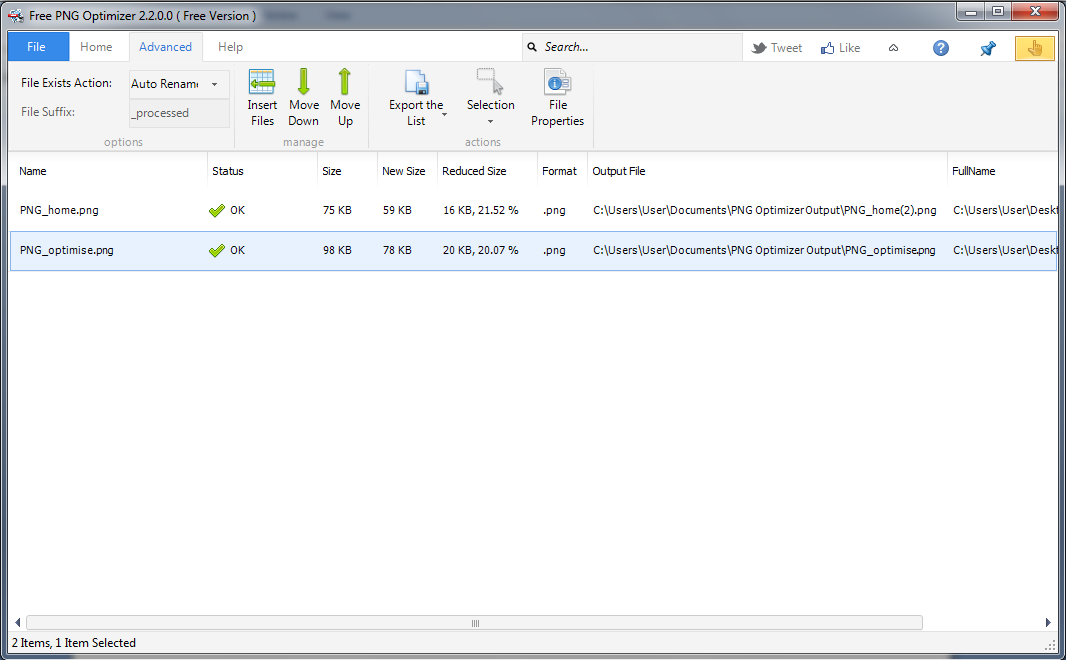Click the Like thumbs-up button

coord(840,48)
